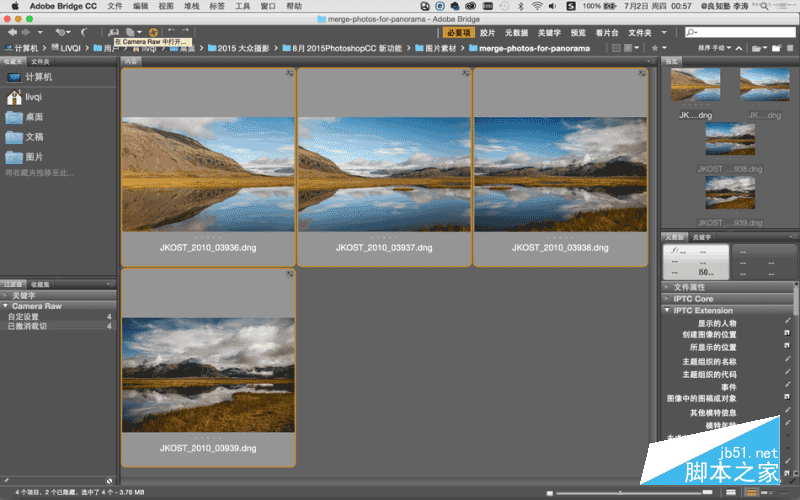Click the search input field
Screen dimensions: 800x500
745,33
